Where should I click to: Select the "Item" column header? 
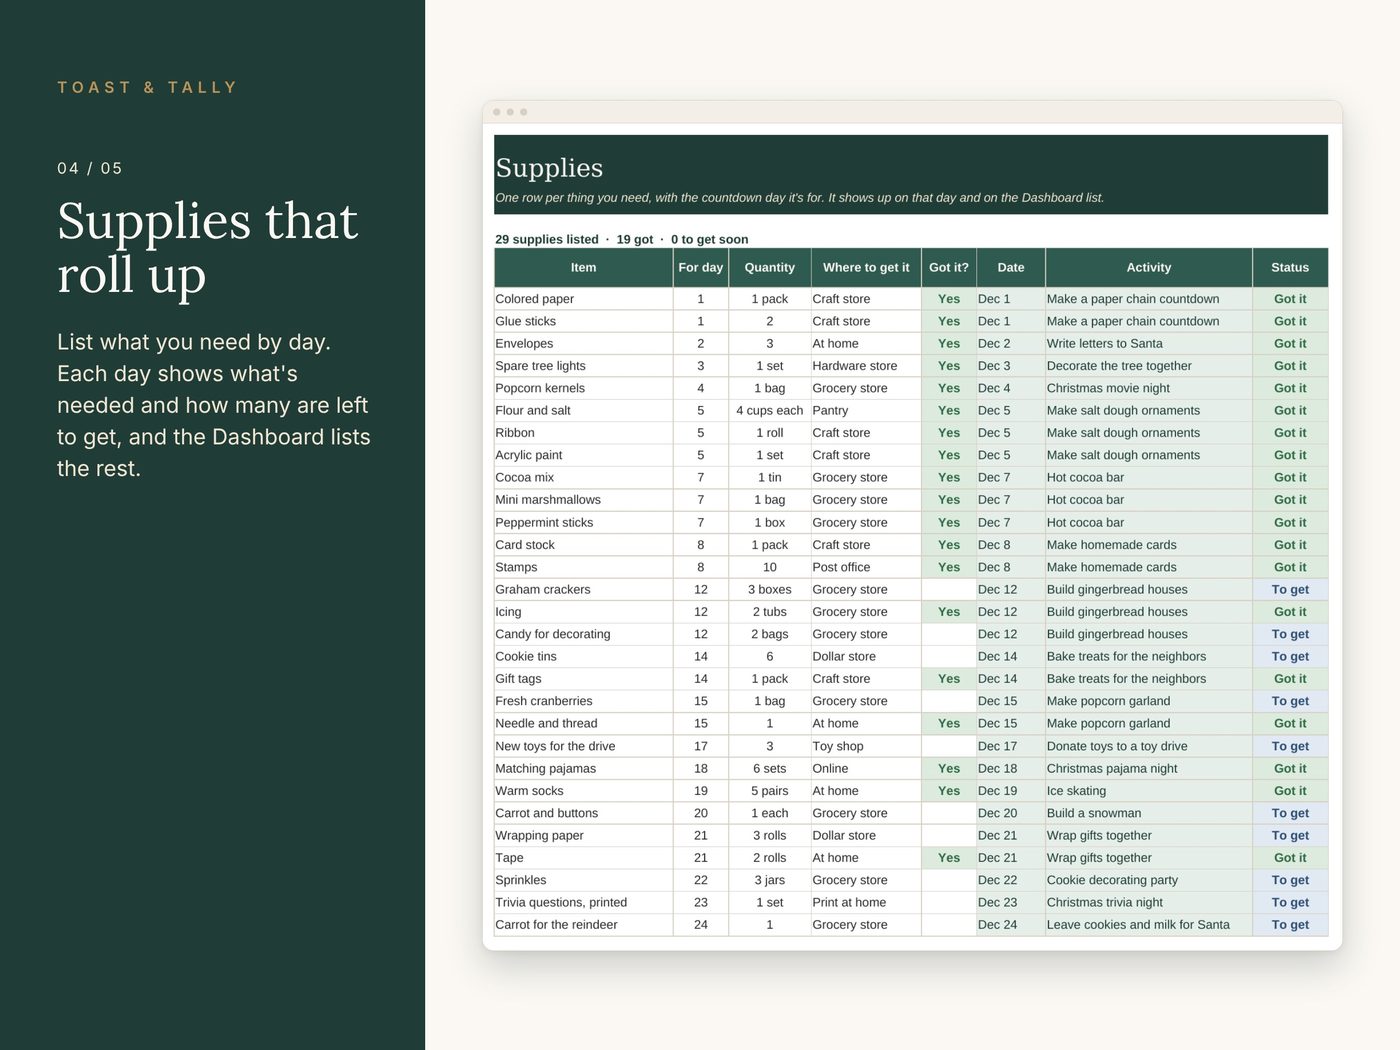tap(583, 268)
